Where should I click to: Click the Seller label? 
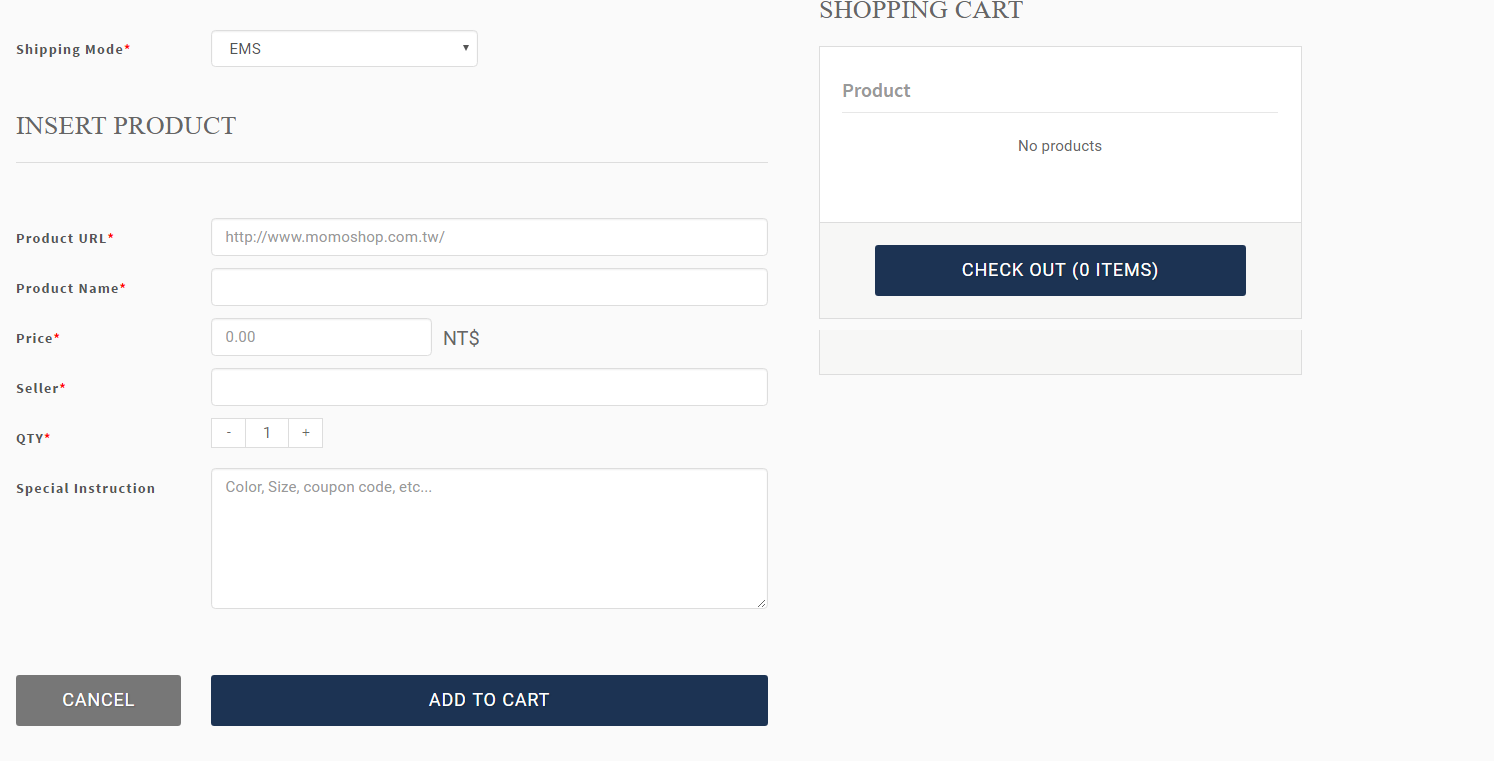(38, 388)
